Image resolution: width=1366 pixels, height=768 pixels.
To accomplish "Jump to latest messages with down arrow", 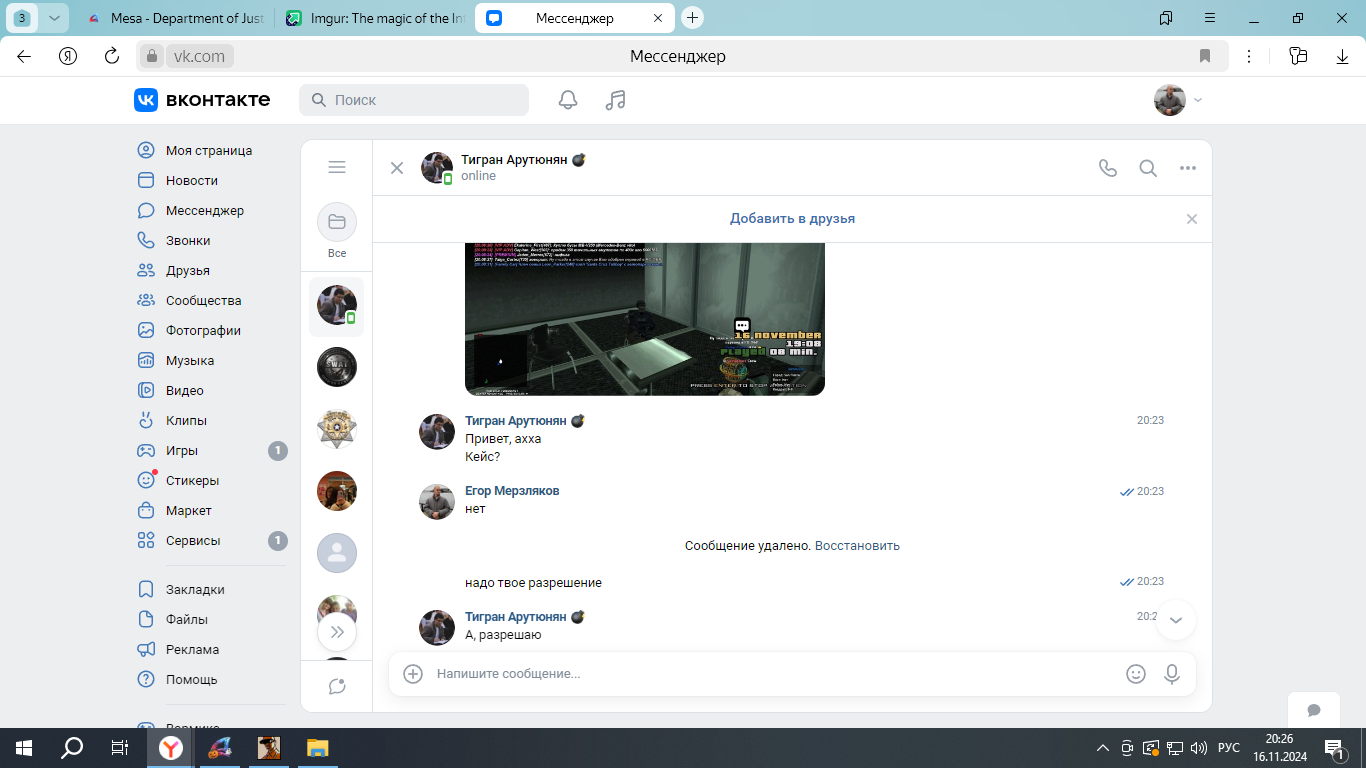I will (1176, 620).
